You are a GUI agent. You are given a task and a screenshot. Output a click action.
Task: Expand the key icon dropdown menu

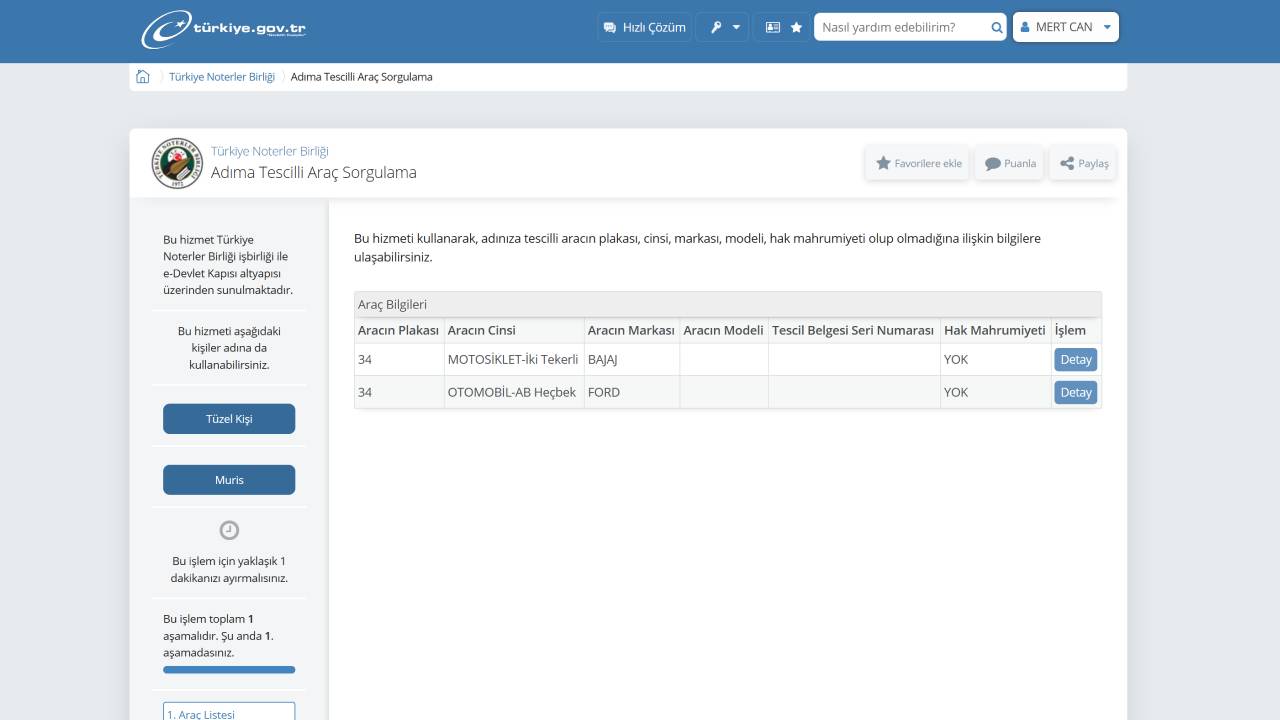point(724,27)
